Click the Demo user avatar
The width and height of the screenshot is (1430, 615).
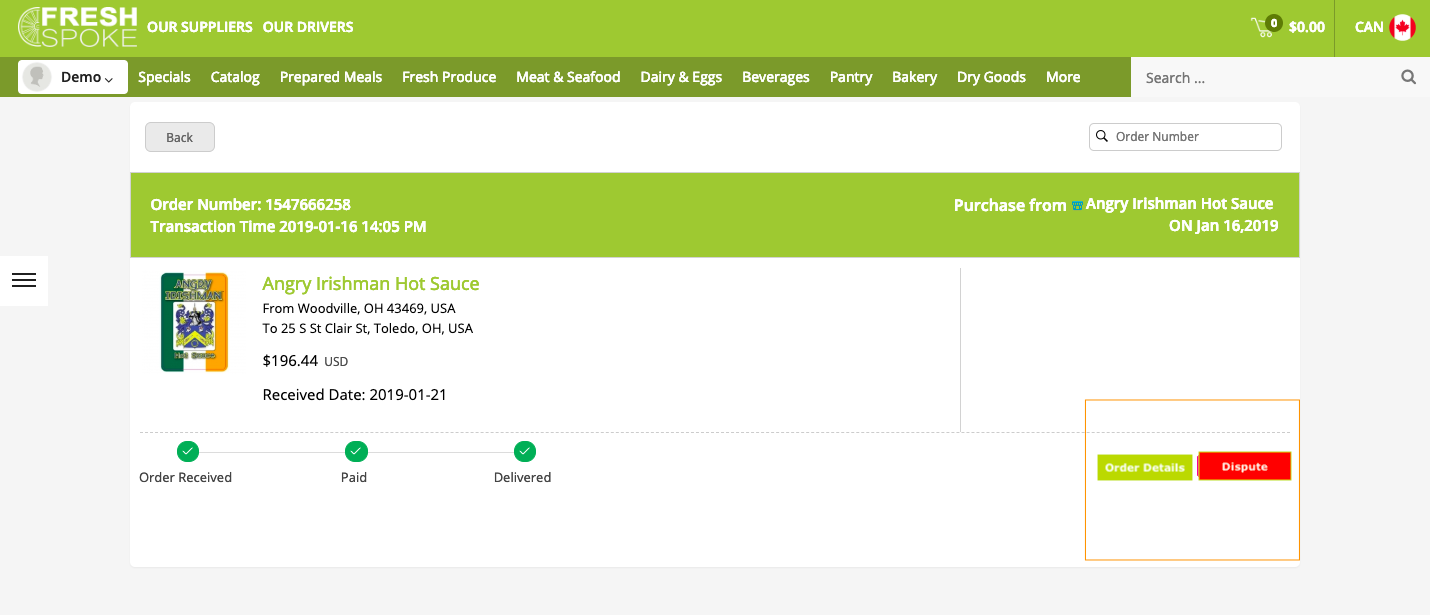click(37, 77)
